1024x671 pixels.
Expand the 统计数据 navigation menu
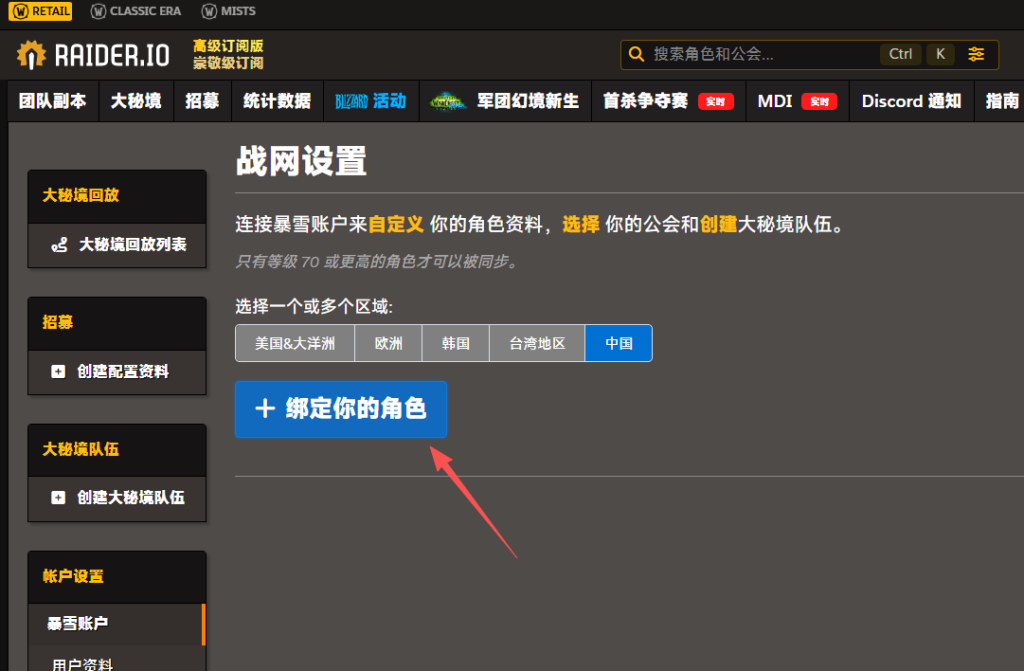[278, 101]
